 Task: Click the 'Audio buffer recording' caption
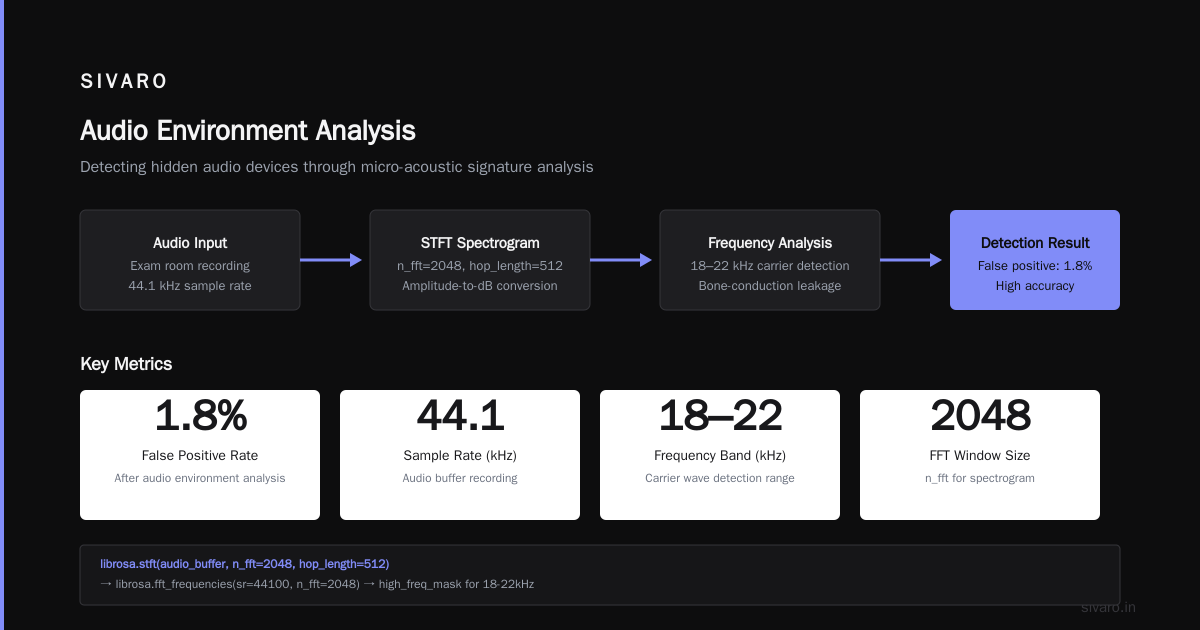click(460, 478)
